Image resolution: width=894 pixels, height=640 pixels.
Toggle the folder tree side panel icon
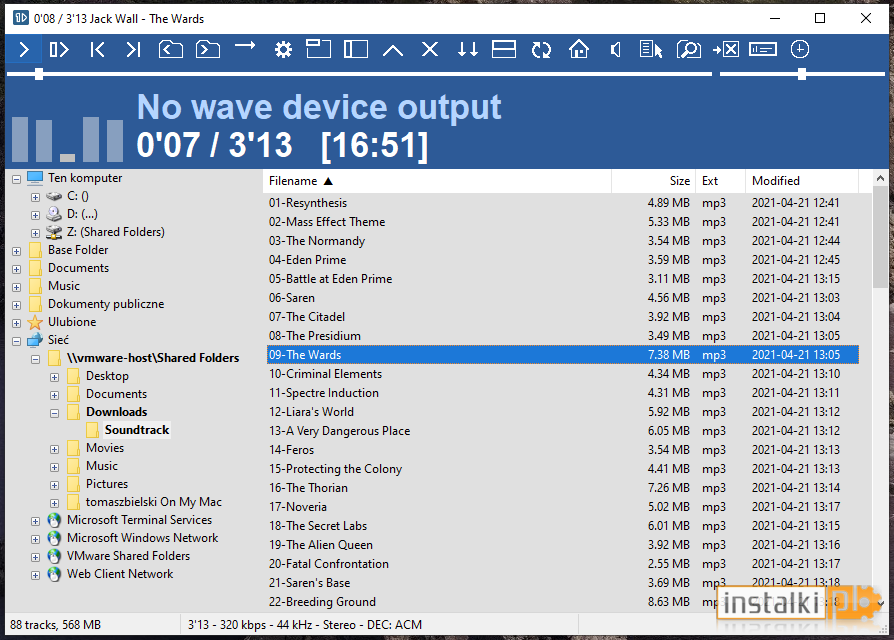(x=356, y=50)
